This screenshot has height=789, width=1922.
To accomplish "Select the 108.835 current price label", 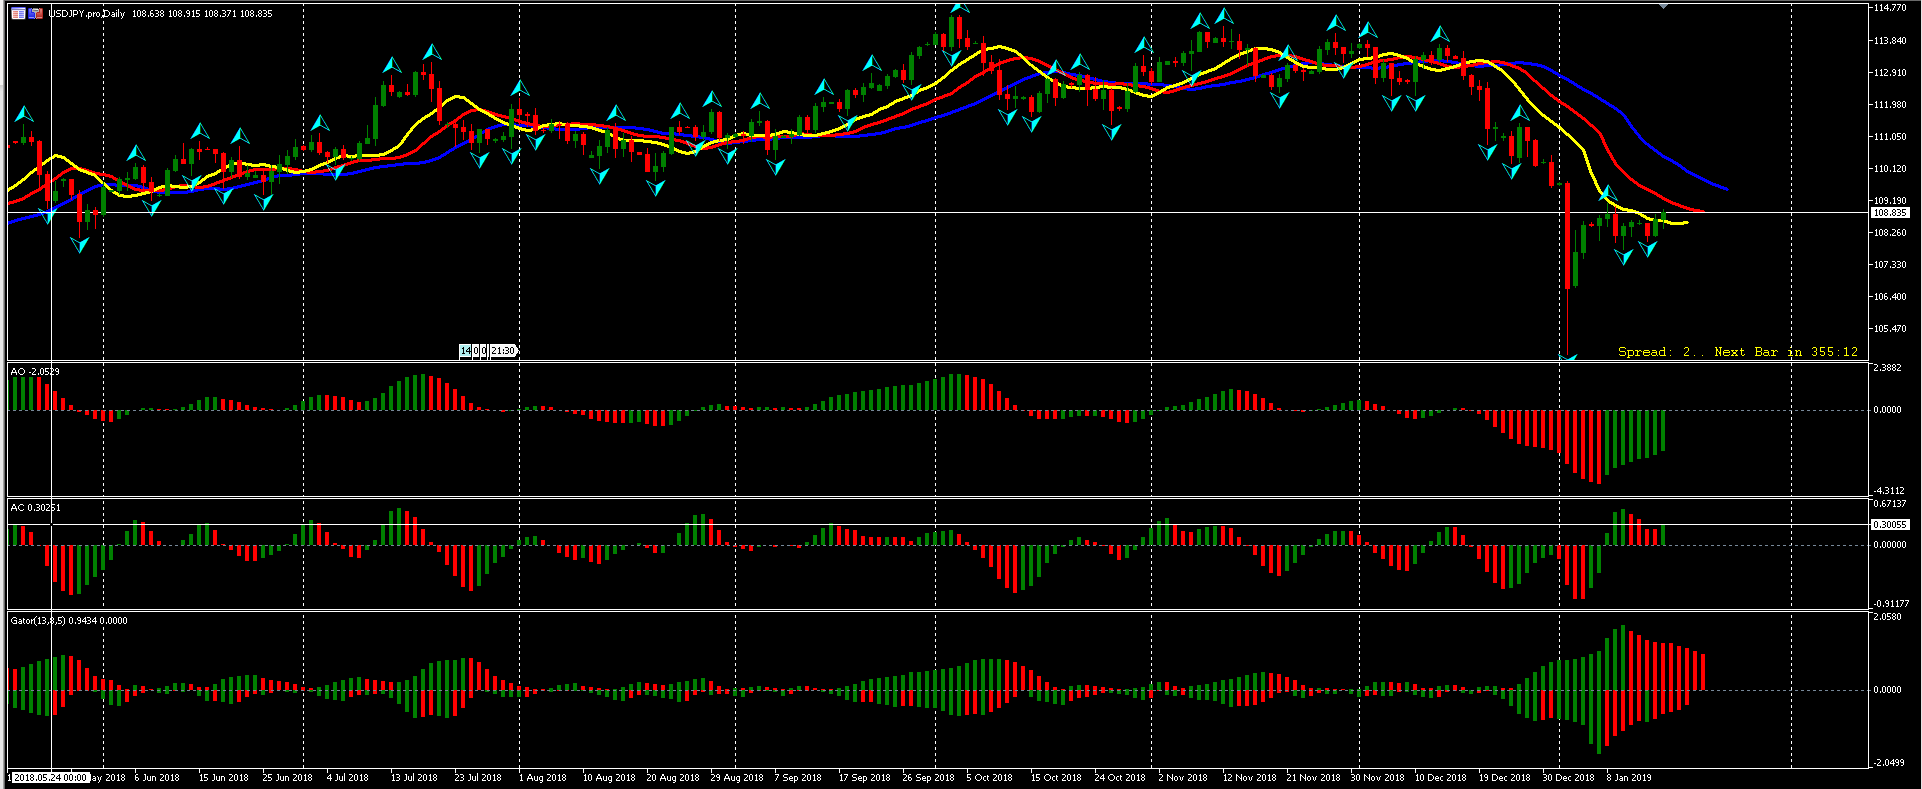I will 1890,213.
